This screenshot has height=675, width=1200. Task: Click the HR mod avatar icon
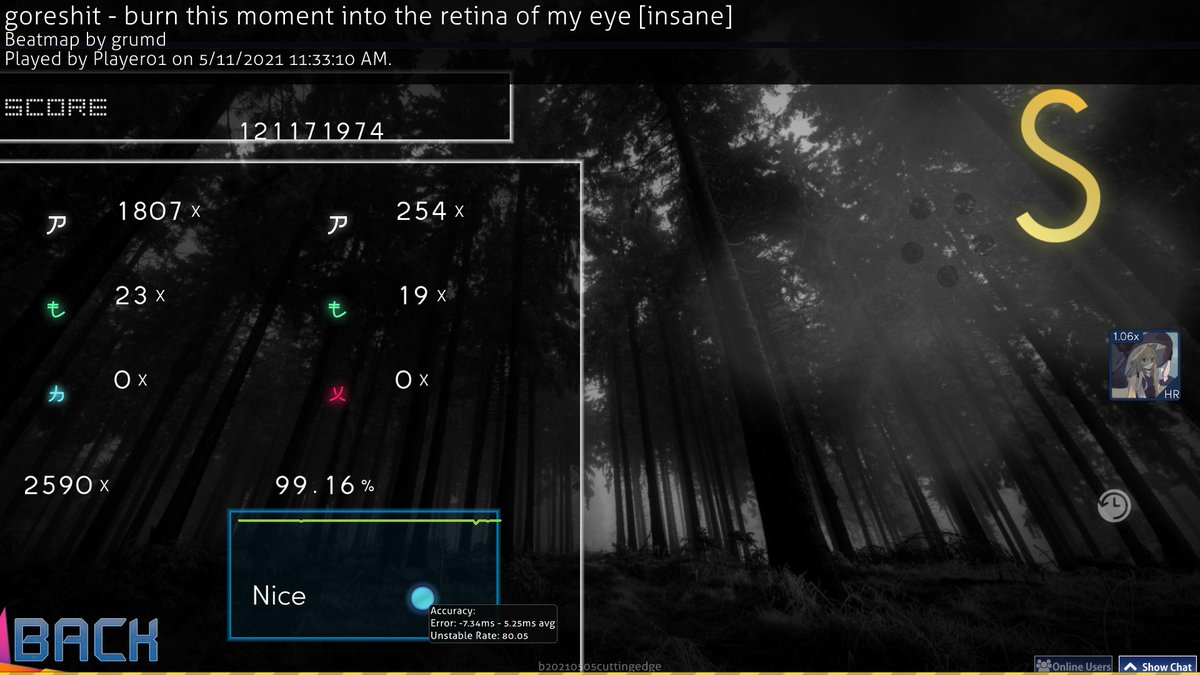tap(1144, 366)
